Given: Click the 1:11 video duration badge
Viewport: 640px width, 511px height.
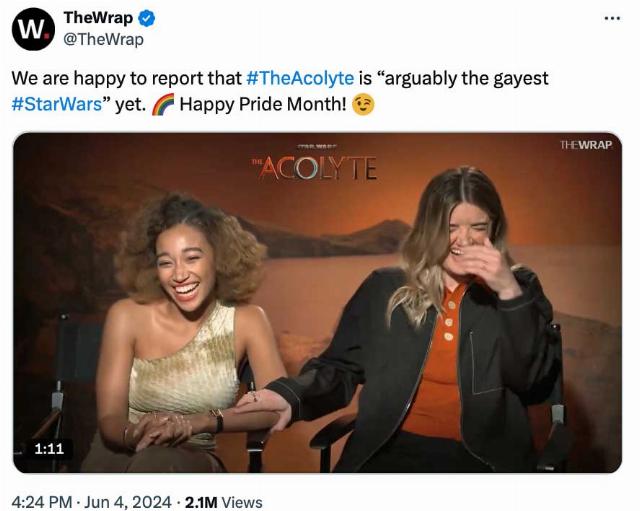Looking at the screenshot, I should [49, 449].
